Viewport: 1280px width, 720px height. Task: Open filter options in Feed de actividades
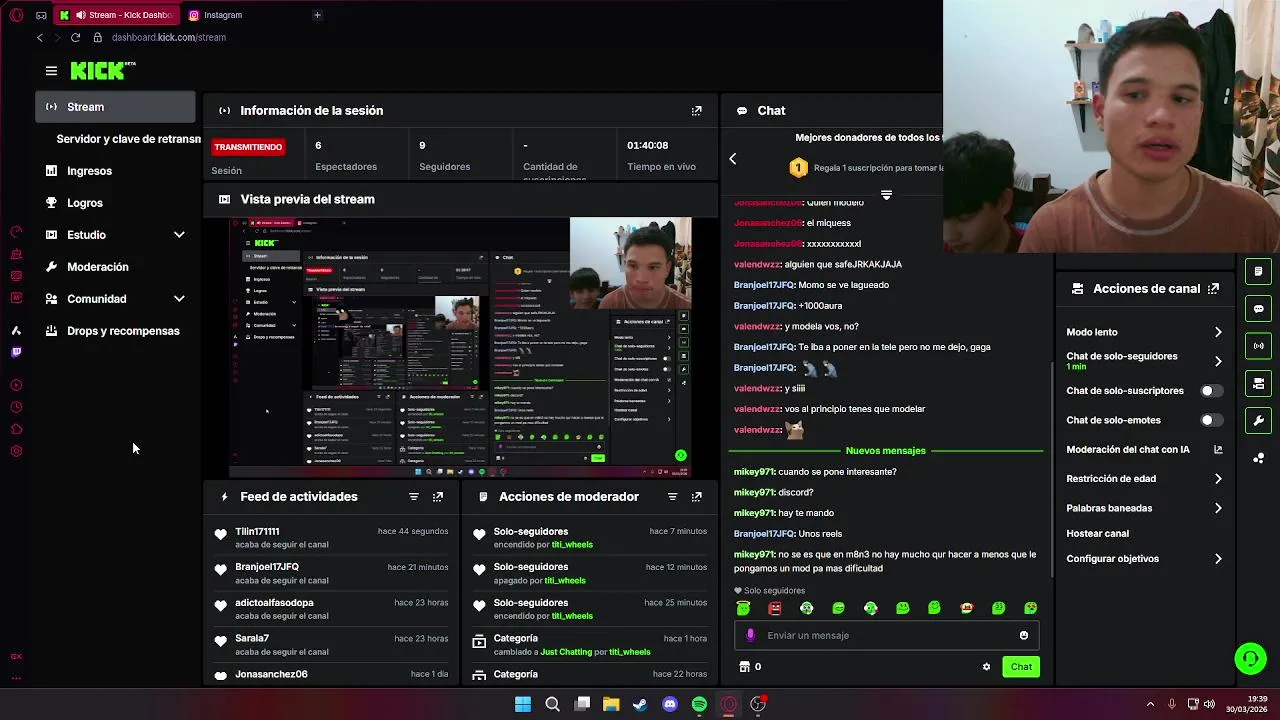(414, 497)
